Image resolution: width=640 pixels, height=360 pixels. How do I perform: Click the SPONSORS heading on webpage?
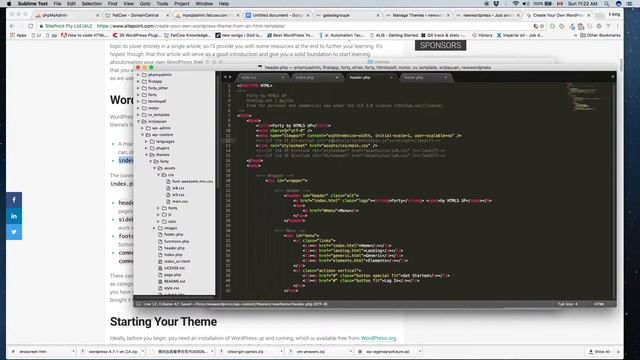[440, 45]
